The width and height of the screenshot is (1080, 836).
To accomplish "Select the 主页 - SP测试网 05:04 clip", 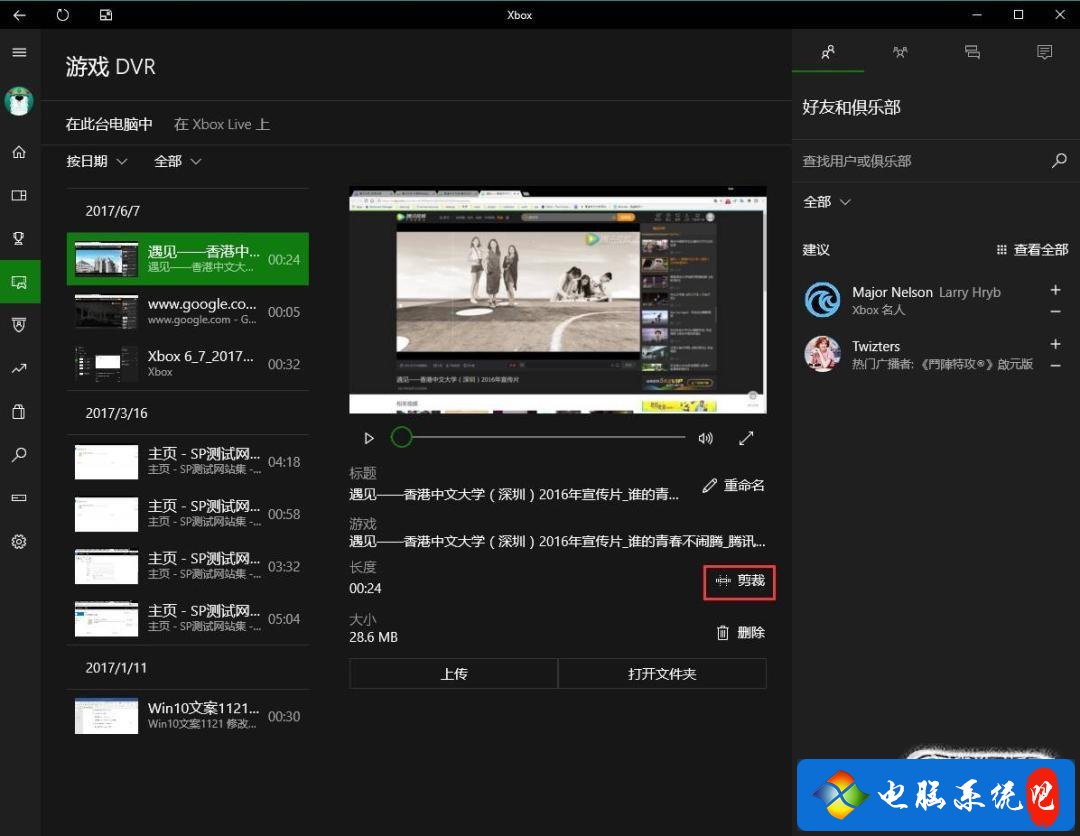I will pyautogui.click(x=187, y=618).
